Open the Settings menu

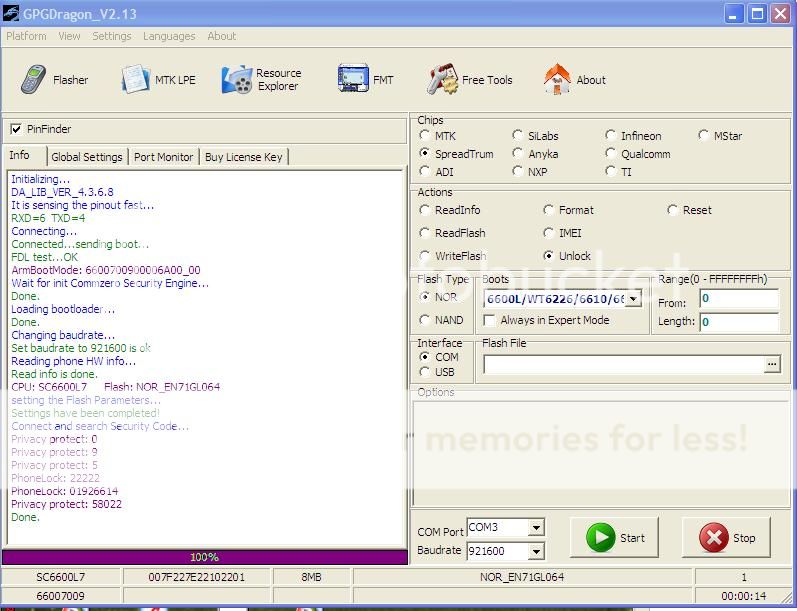[112, 36]
